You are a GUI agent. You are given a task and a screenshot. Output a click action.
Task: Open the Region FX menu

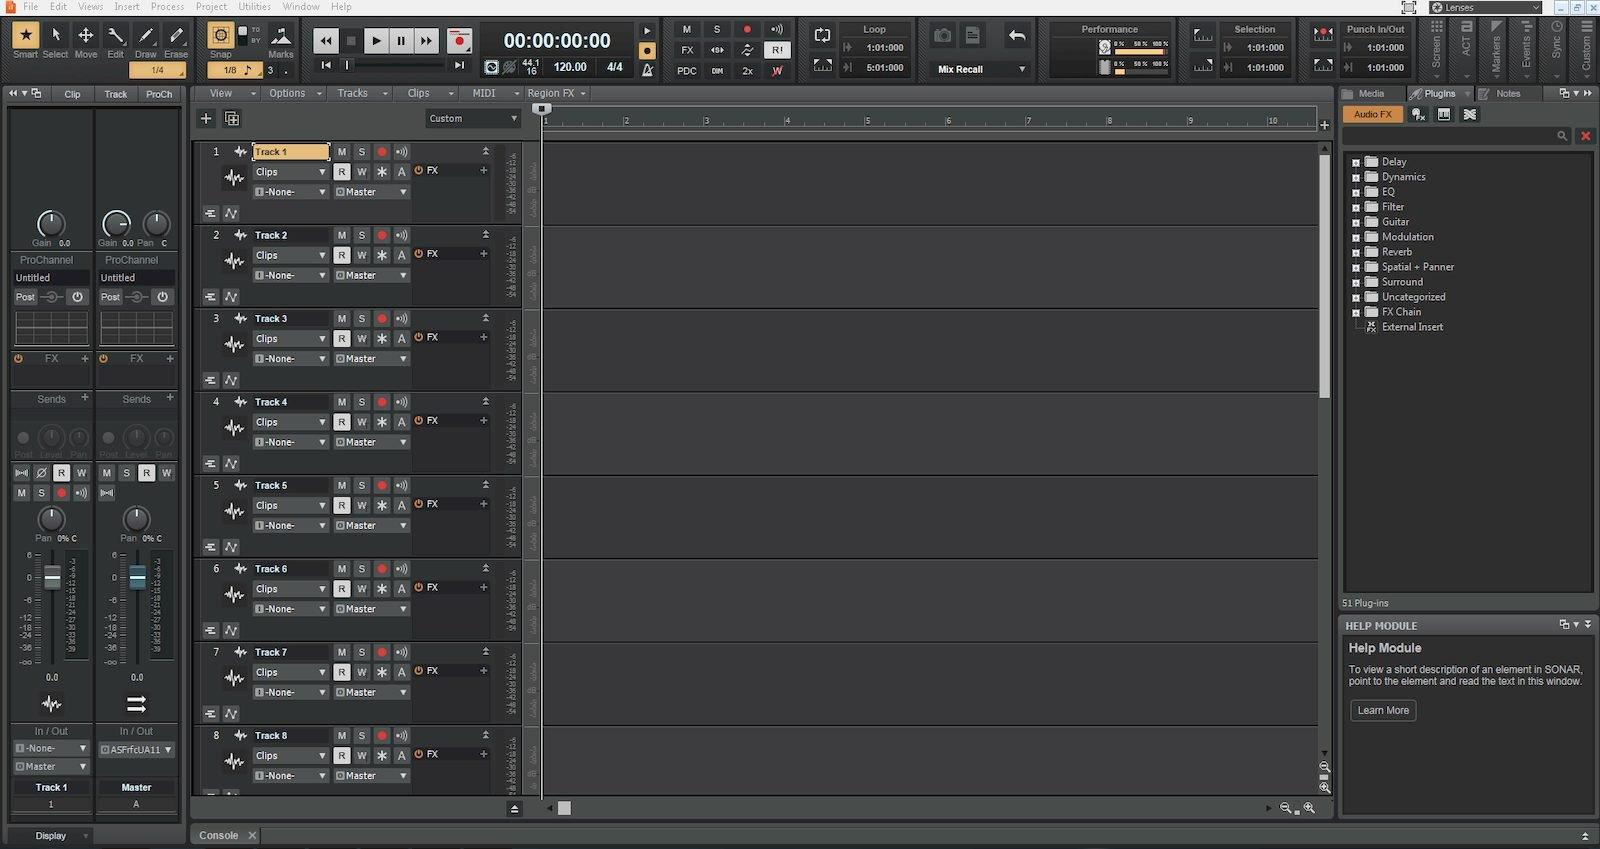click(x=556, y=93)
